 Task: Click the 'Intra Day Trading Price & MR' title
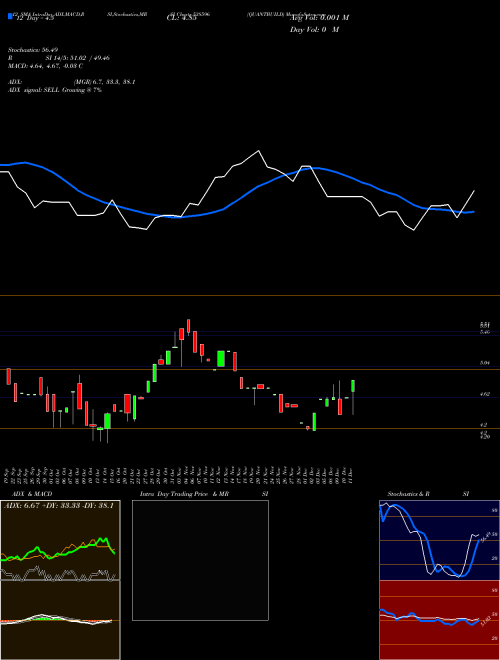tap(184, 494)
